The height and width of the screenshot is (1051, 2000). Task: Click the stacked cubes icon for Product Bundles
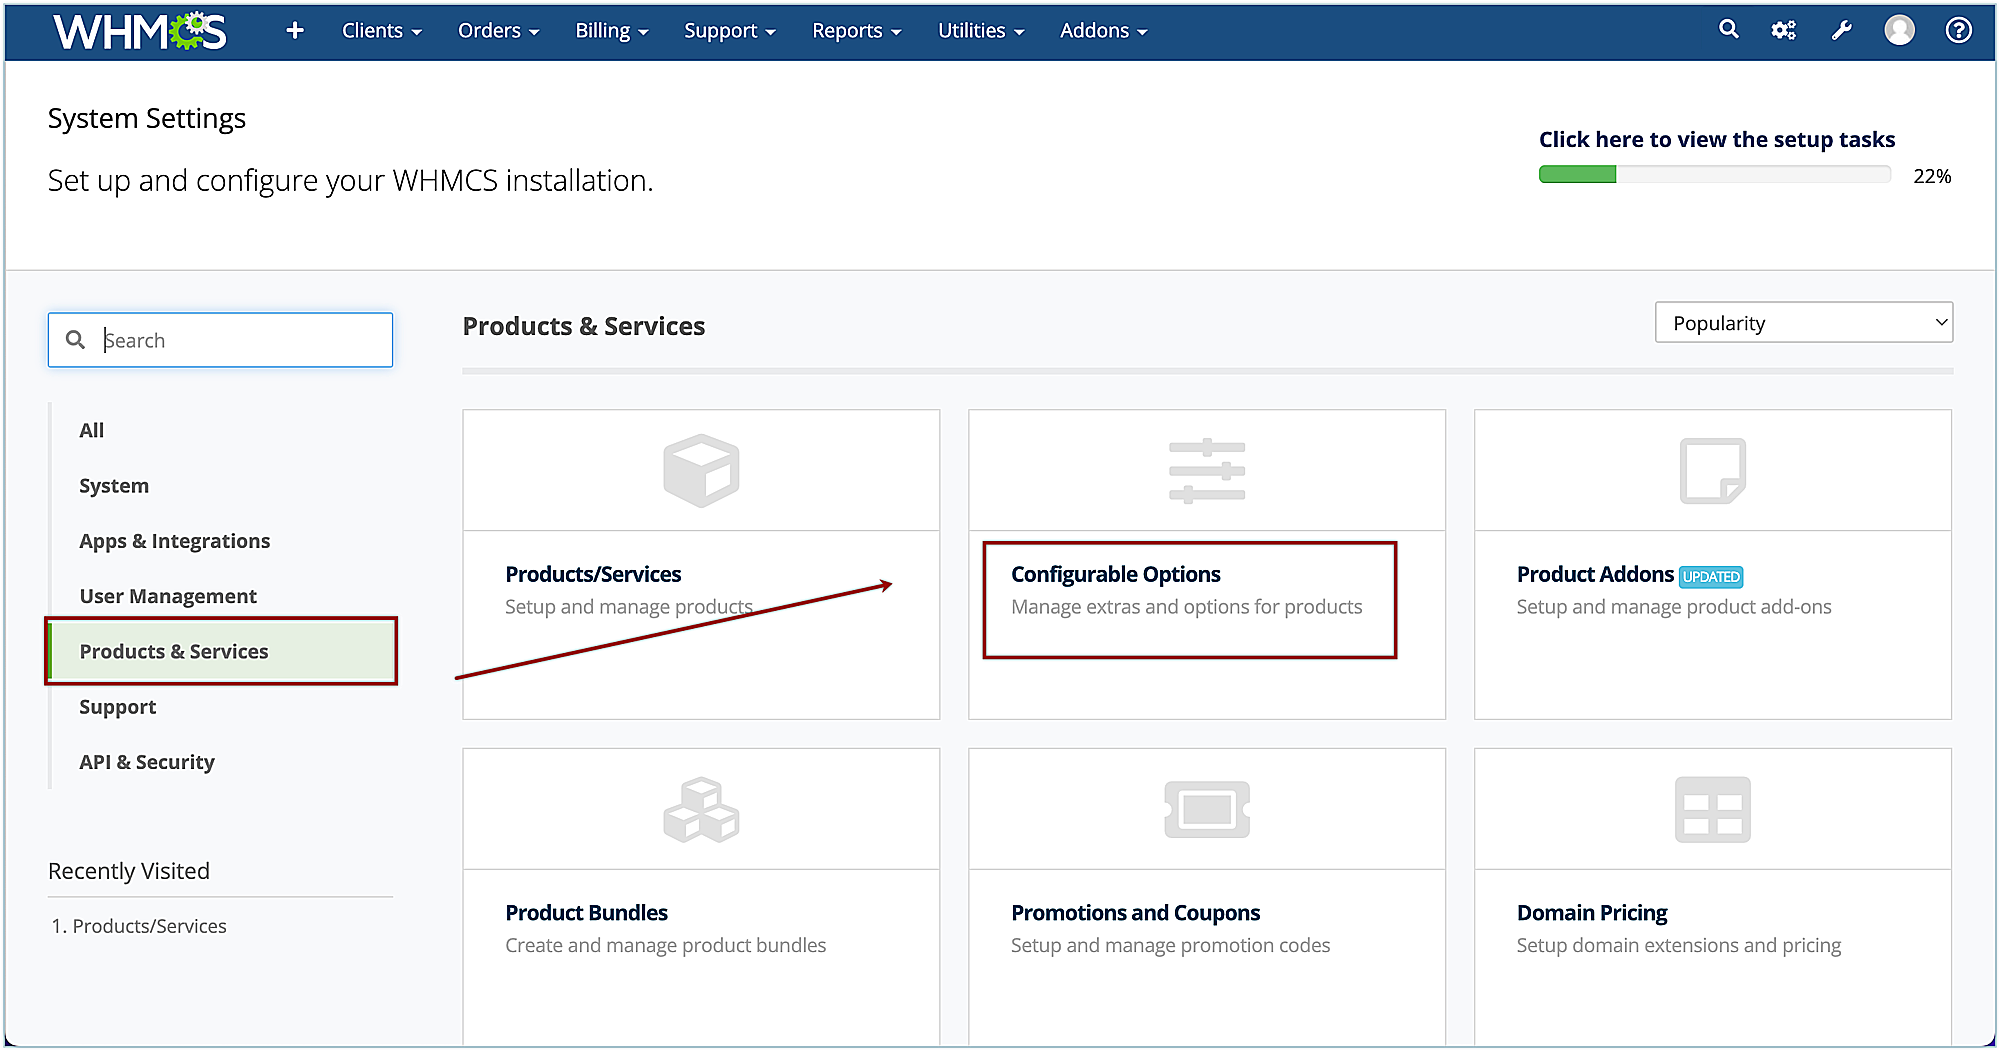coord(701,809)
